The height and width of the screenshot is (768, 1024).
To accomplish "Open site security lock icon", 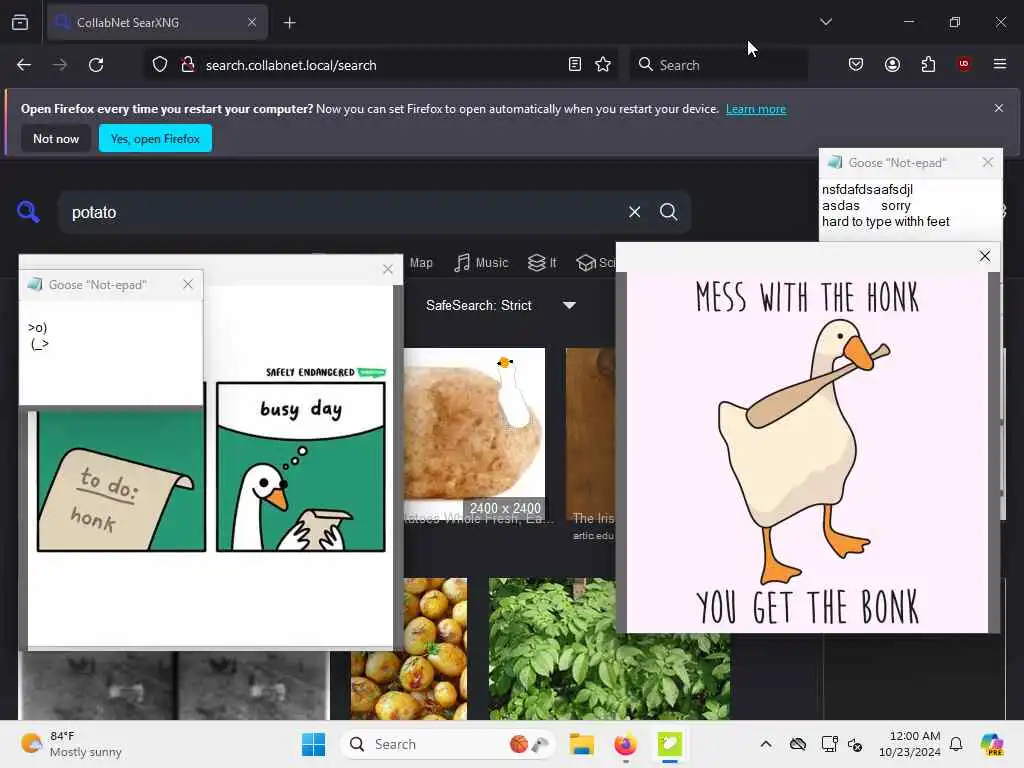I will click(x=187, y=64).
